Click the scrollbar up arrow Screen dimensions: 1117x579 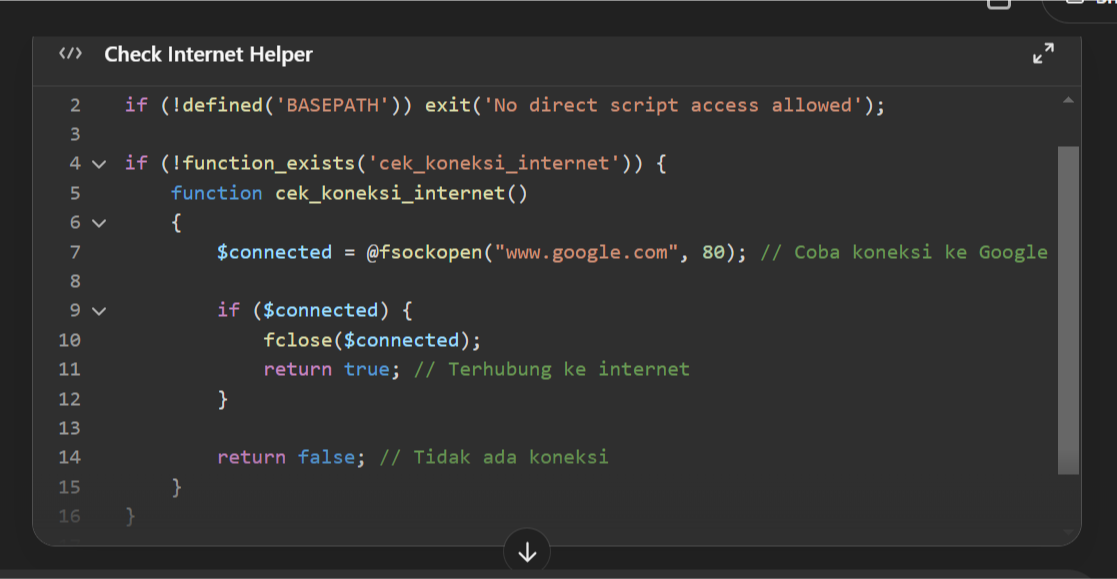pos(1067,101)
